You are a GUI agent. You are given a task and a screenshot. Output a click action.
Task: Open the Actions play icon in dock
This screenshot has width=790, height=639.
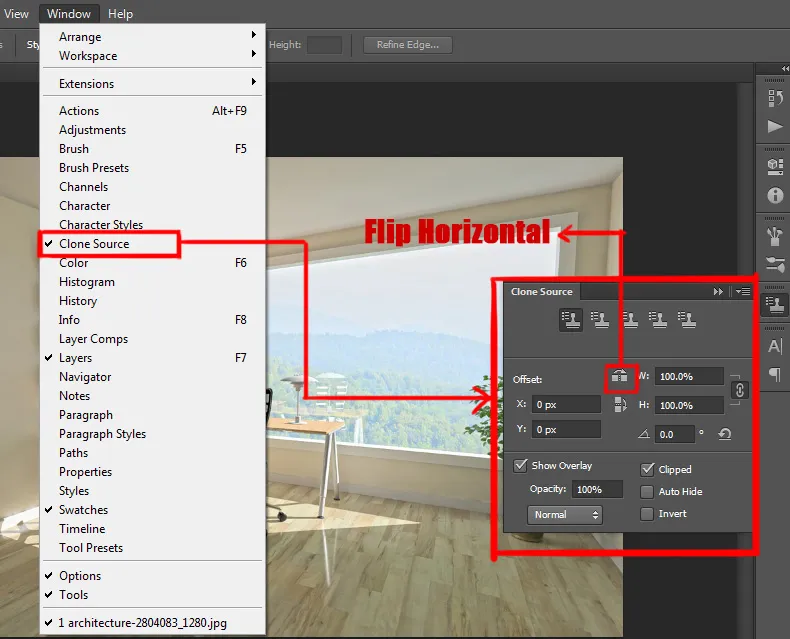[x=775, y=126]
